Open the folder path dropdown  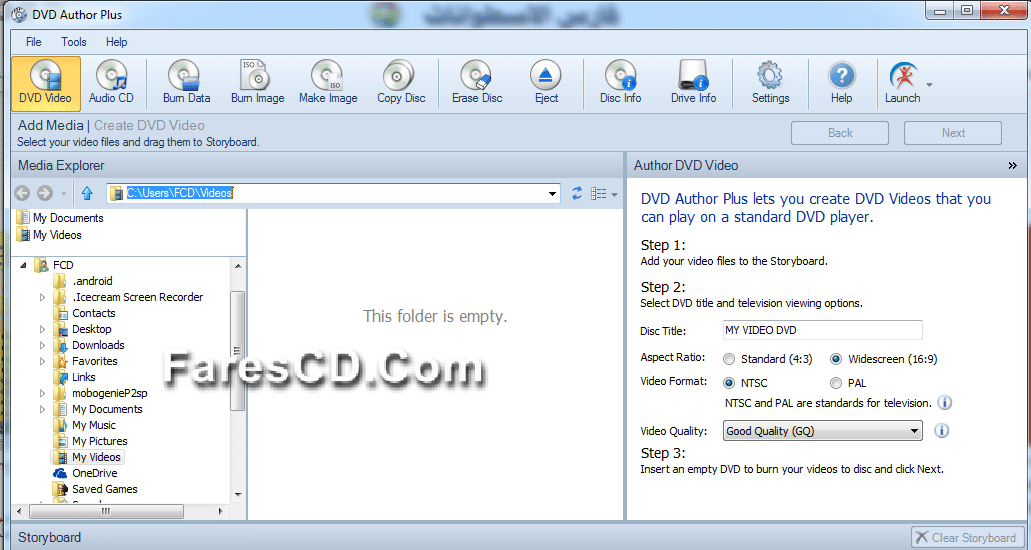point(552,193)
